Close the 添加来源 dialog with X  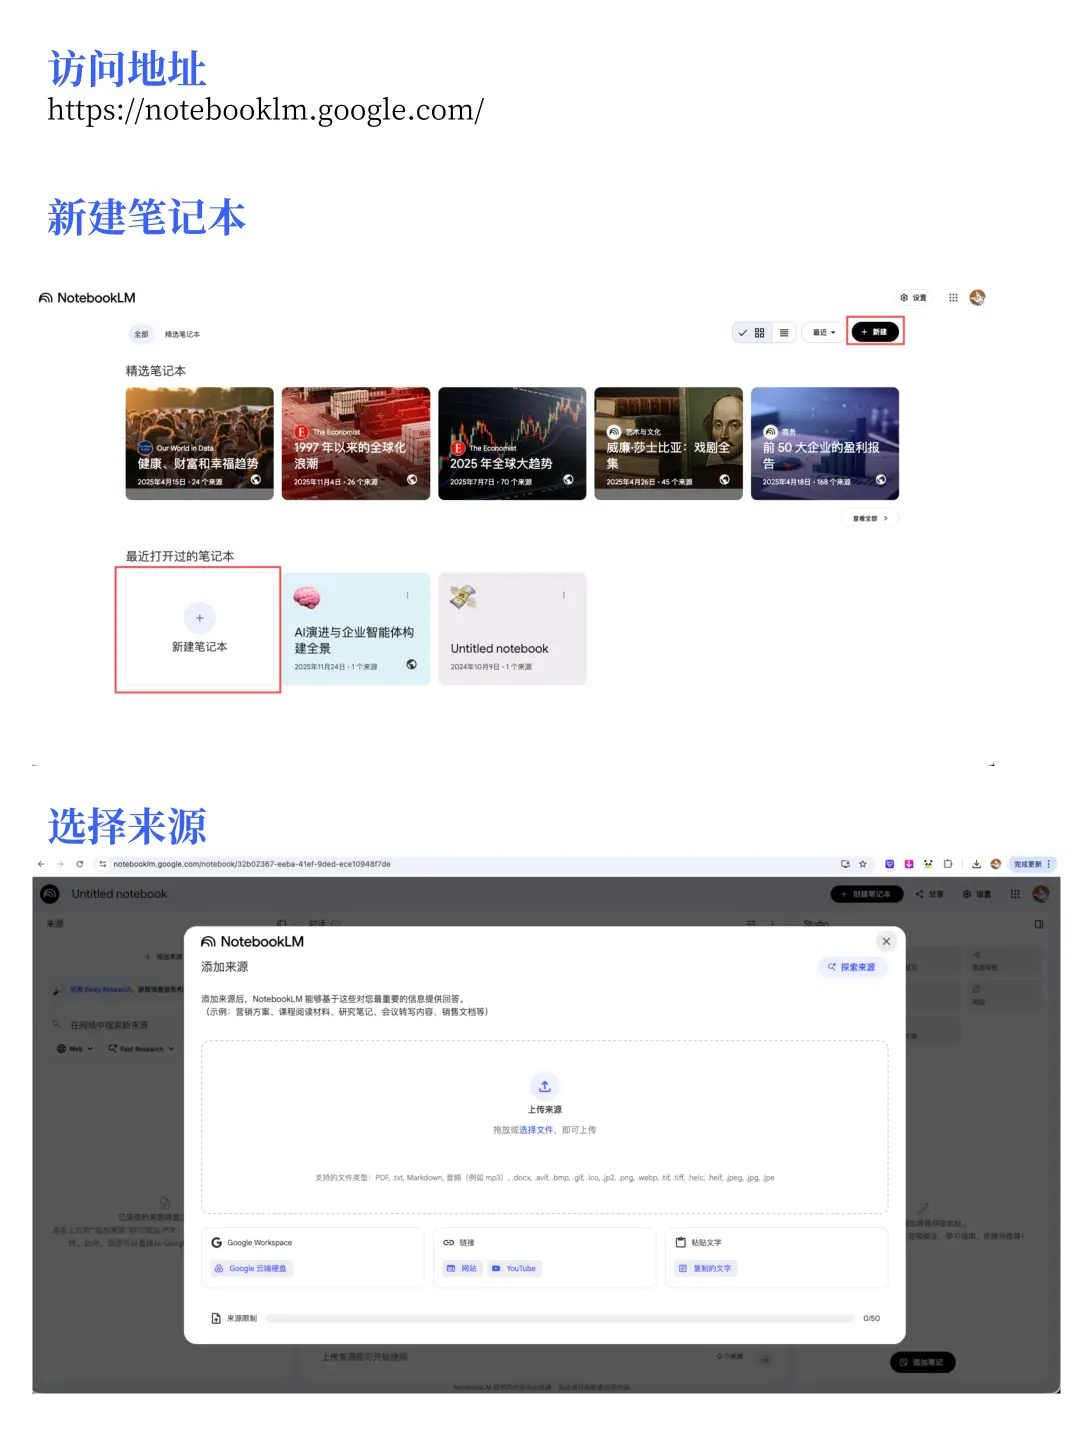coord(886,941)
